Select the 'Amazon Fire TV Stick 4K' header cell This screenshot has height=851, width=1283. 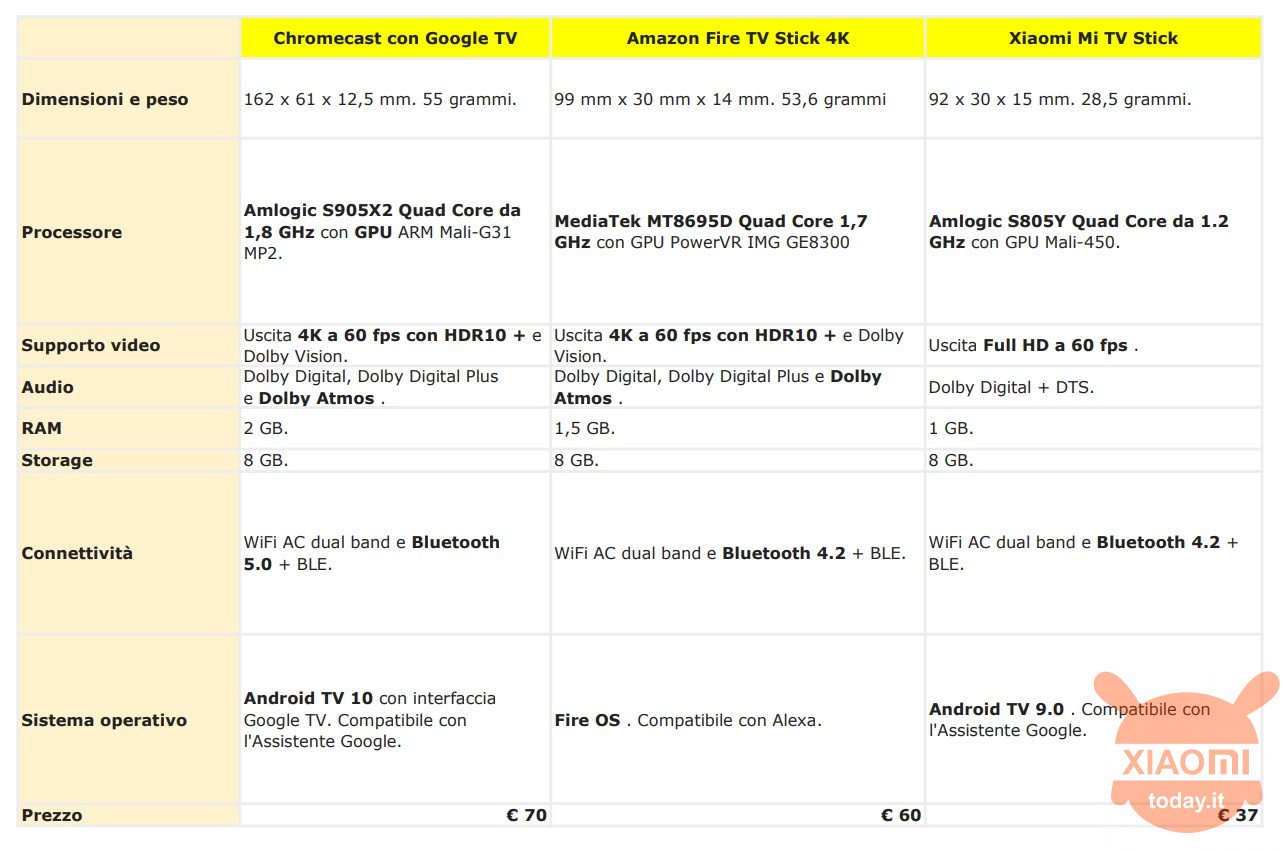click(x=737, y=38)
